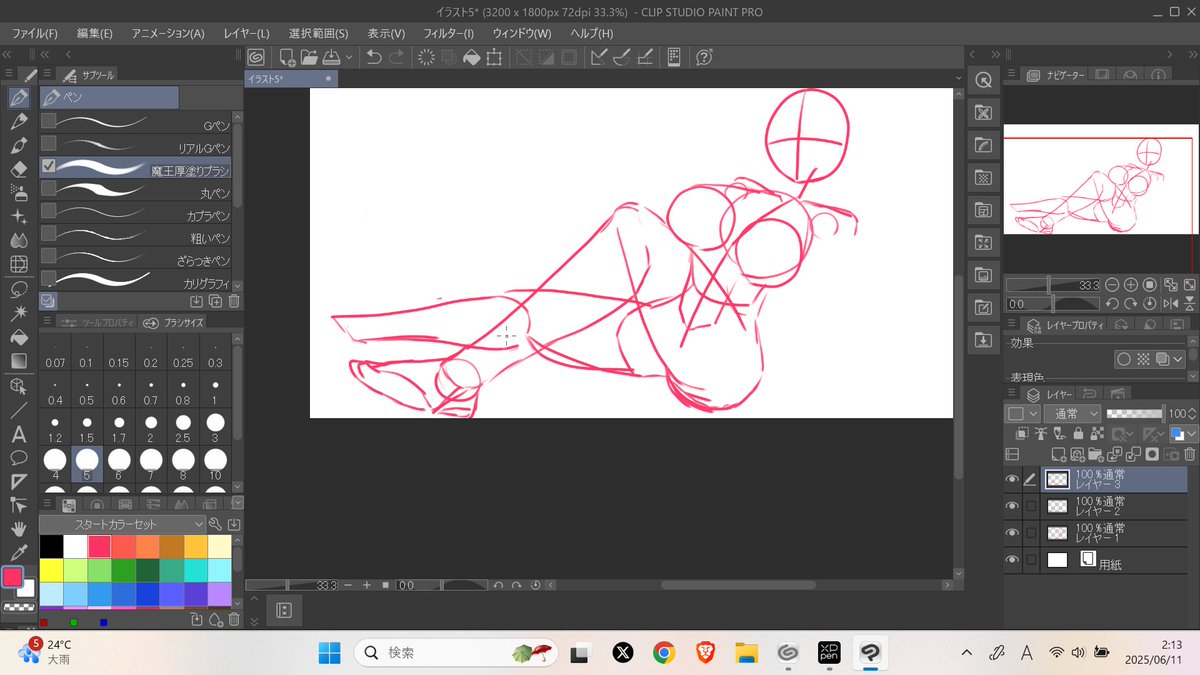Viewport: 1200px width, 675px height.
Task: Click the New document icon in the command bar
Action: point(288,58)
